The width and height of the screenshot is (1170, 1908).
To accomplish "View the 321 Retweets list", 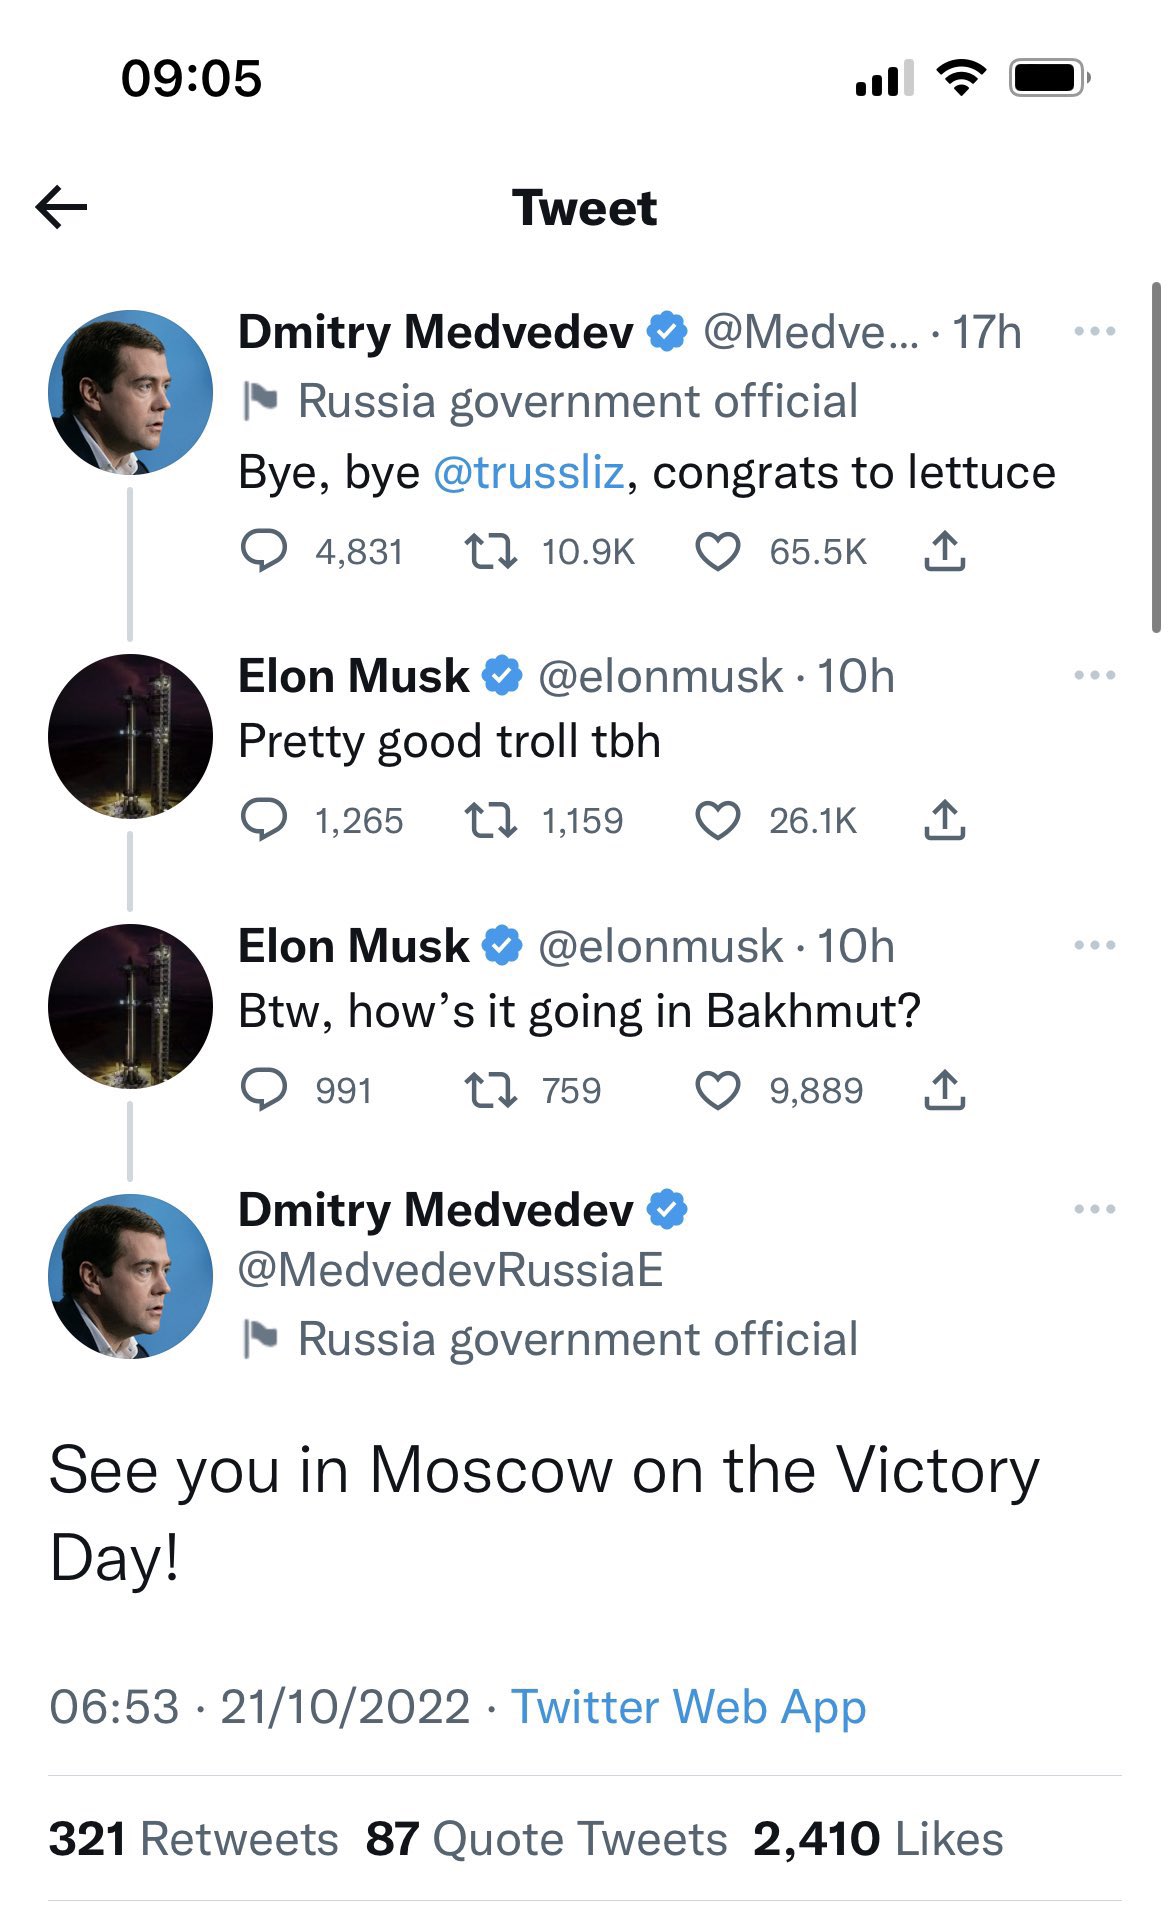I will tap(193, 1840).
